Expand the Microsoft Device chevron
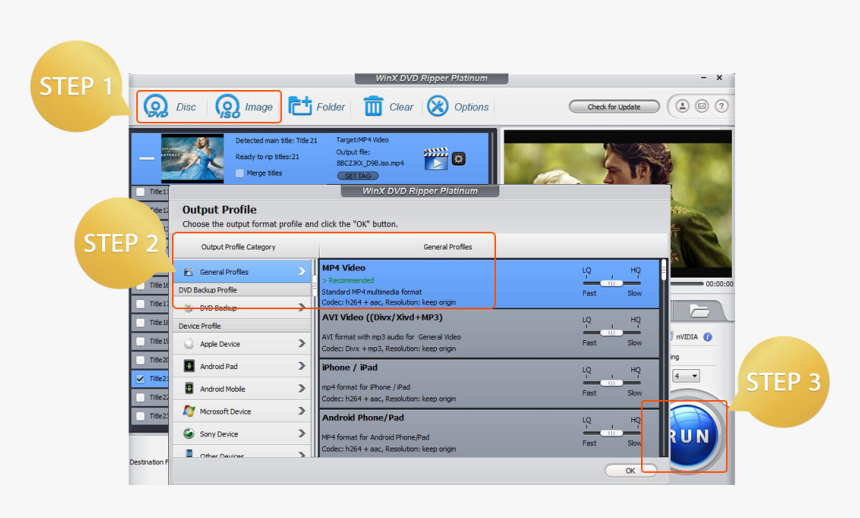Screen dimensions: 860x518 (x=302, y=411)
